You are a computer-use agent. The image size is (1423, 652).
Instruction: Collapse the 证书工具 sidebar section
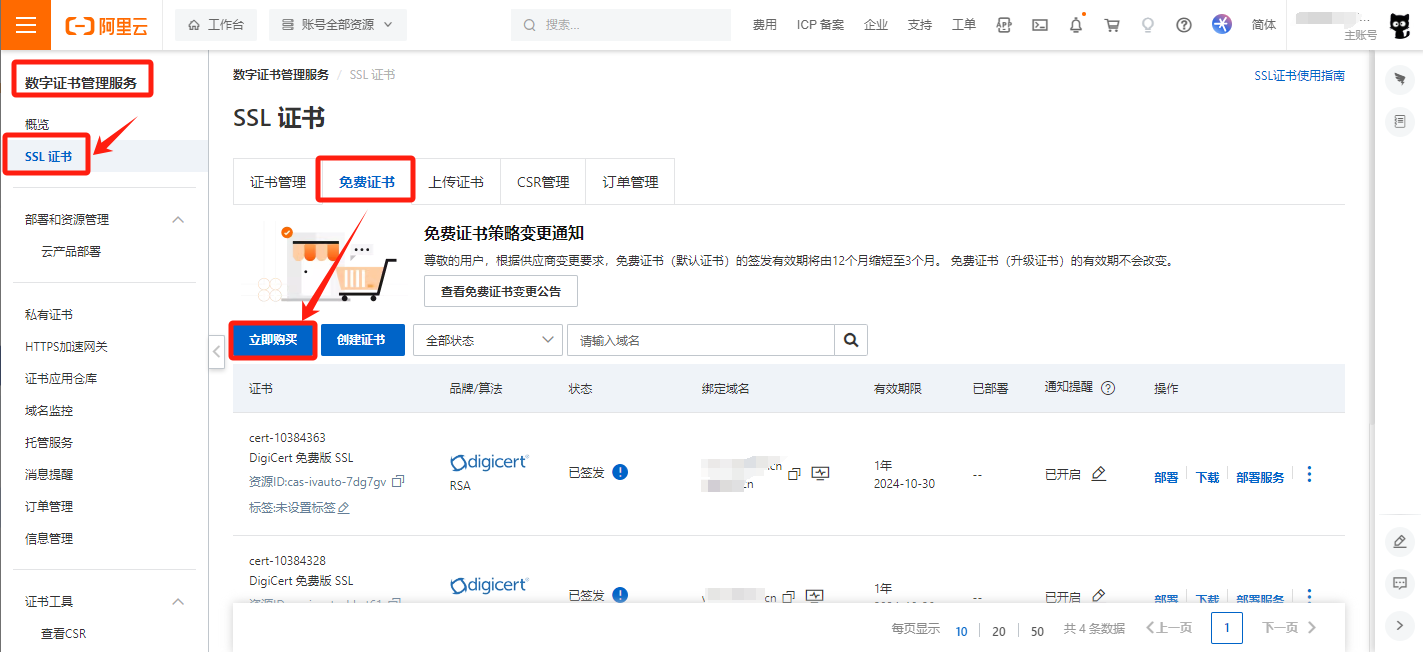click(x=178, y=602)
